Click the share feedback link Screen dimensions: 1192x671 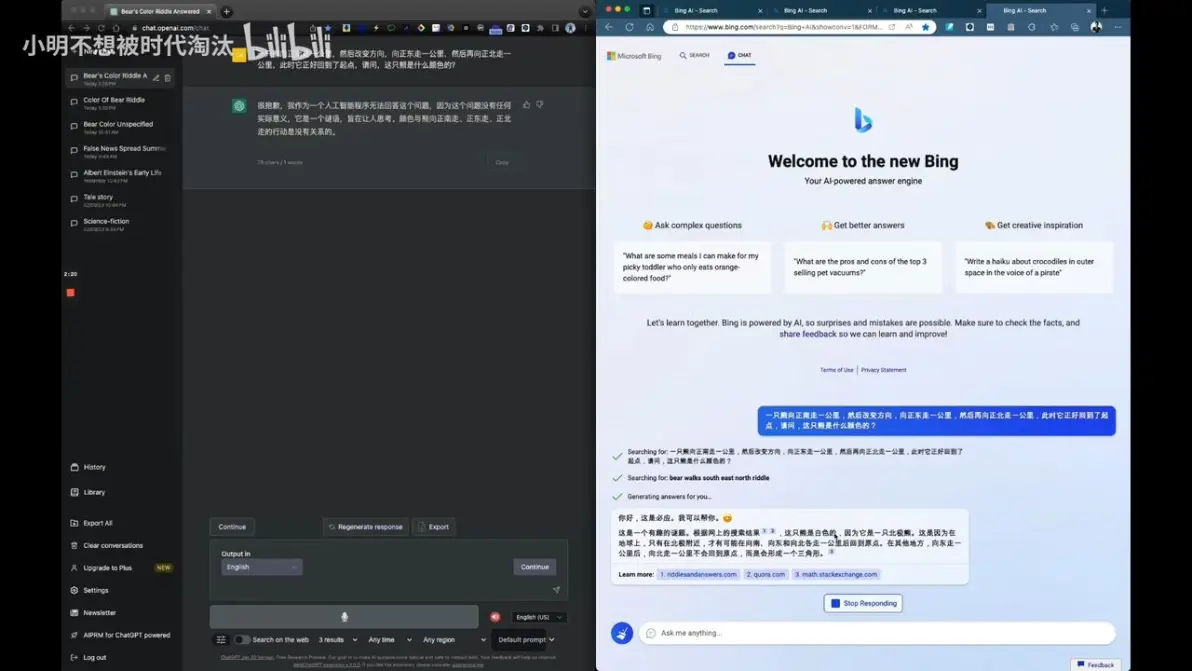807,334
